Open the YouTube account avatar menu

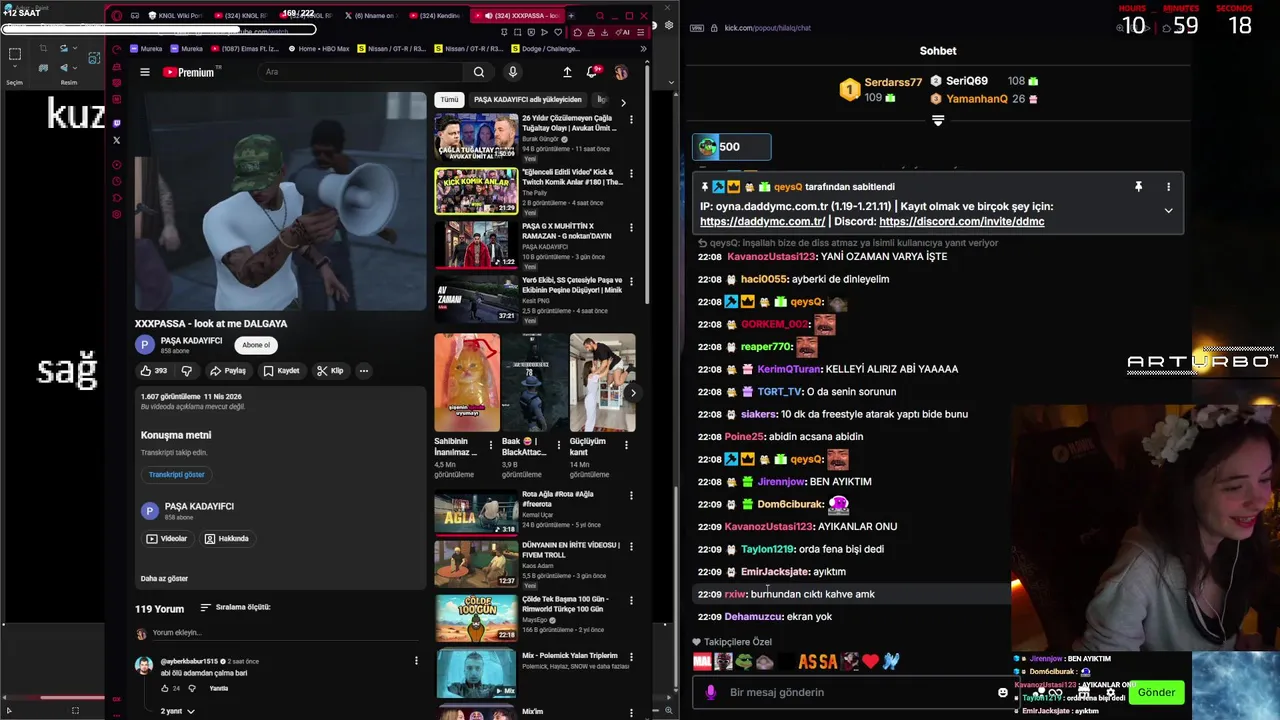coord(621,72)
